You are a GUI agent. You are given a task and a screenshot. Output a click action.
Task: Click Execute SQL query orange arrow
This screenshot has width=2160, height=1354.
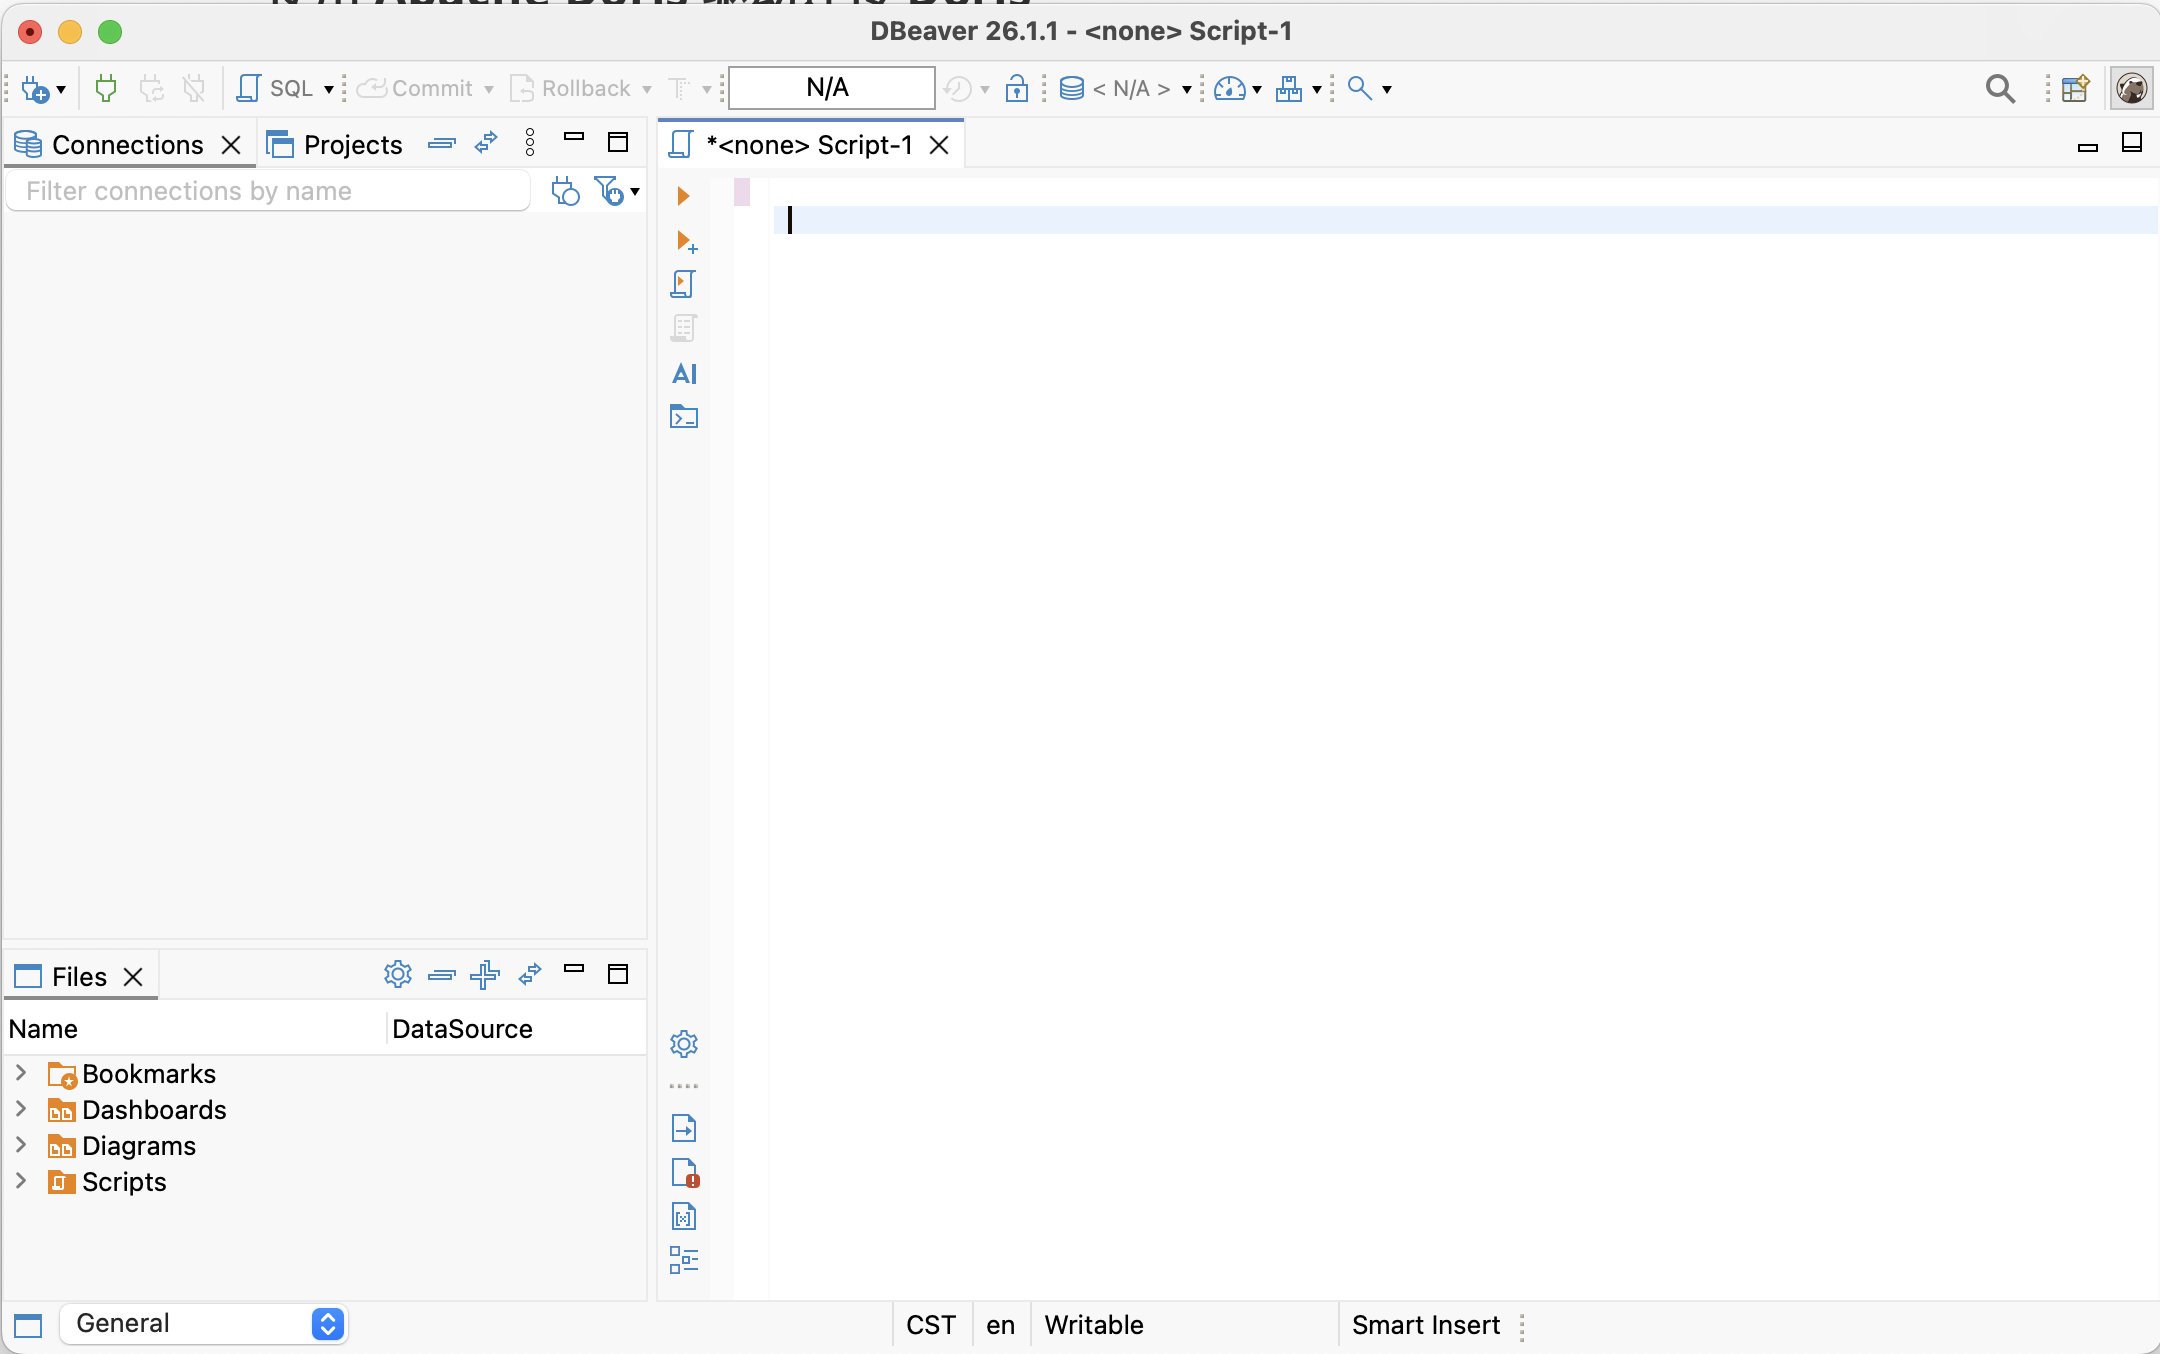(x=684, y=196)
